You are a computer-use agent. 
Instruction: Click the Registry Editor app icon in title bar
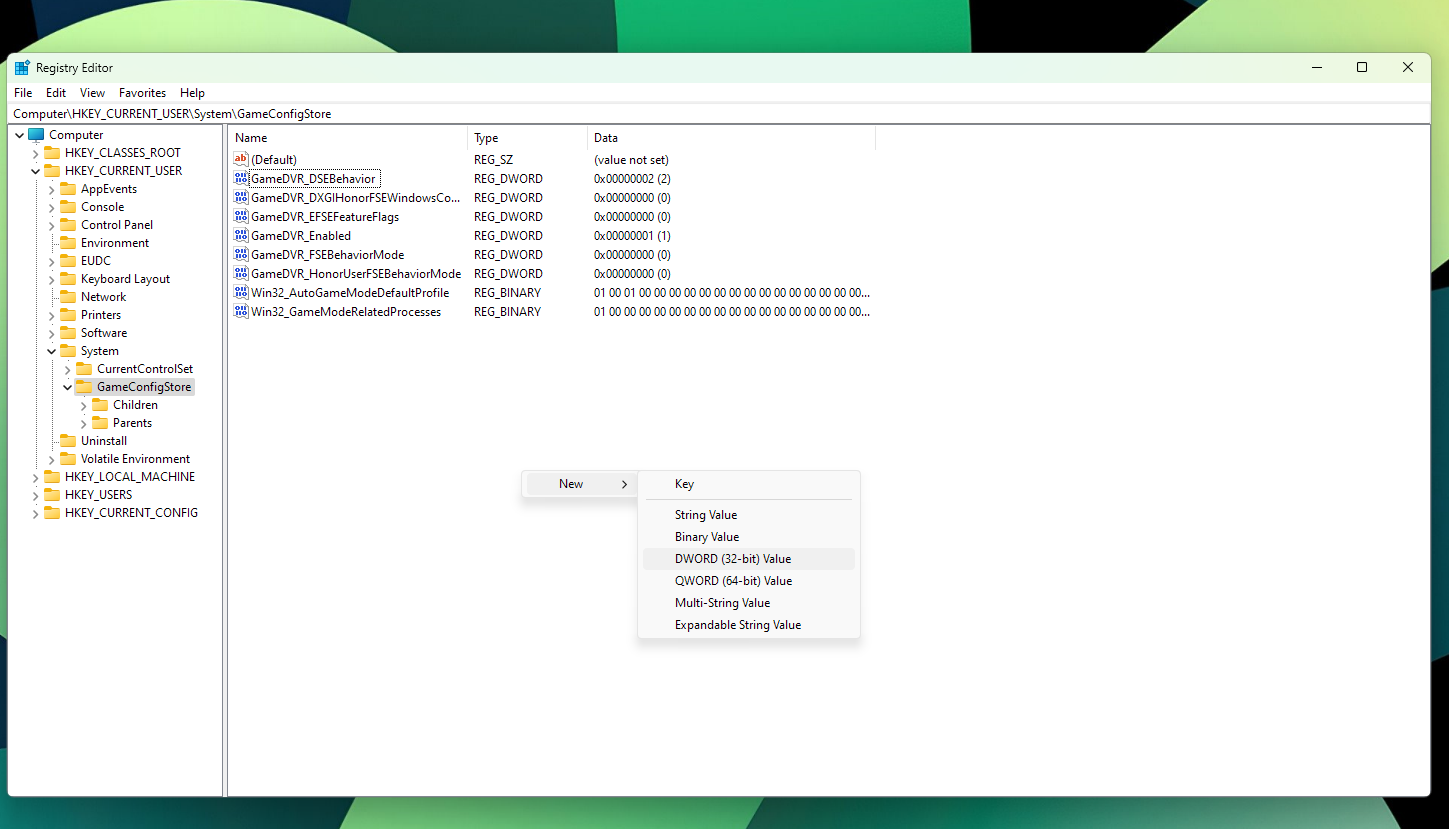tap(22, 68)
